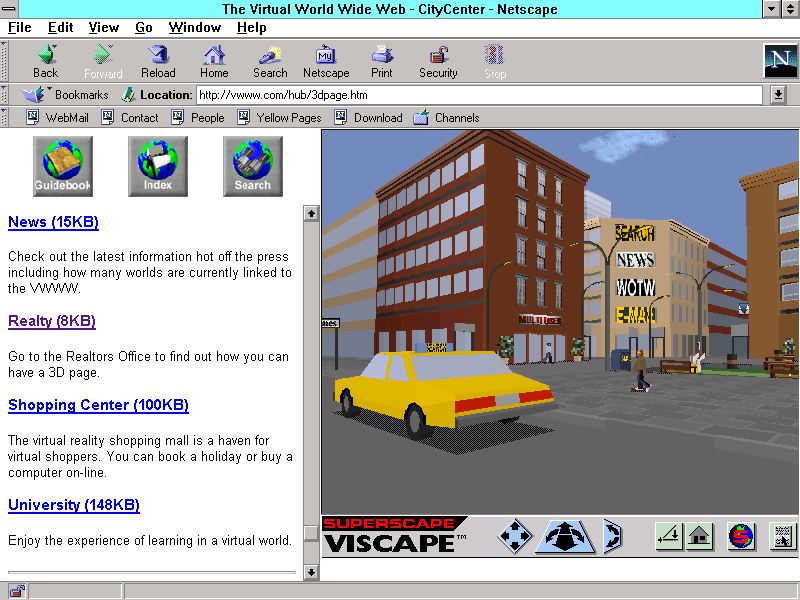Screen dimensions: 800x600
Task: Open the Window menu
Action: pos(195,28)
